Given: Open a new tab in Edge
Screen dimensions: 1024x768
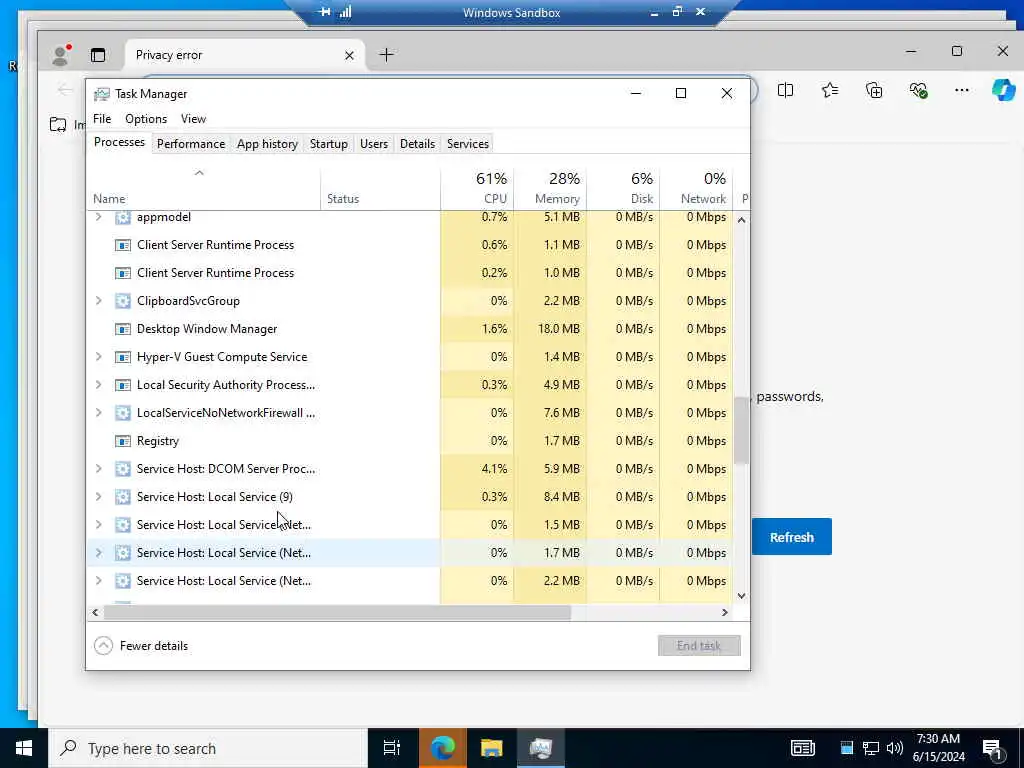Looking at the screenshot, I should 387,55.
